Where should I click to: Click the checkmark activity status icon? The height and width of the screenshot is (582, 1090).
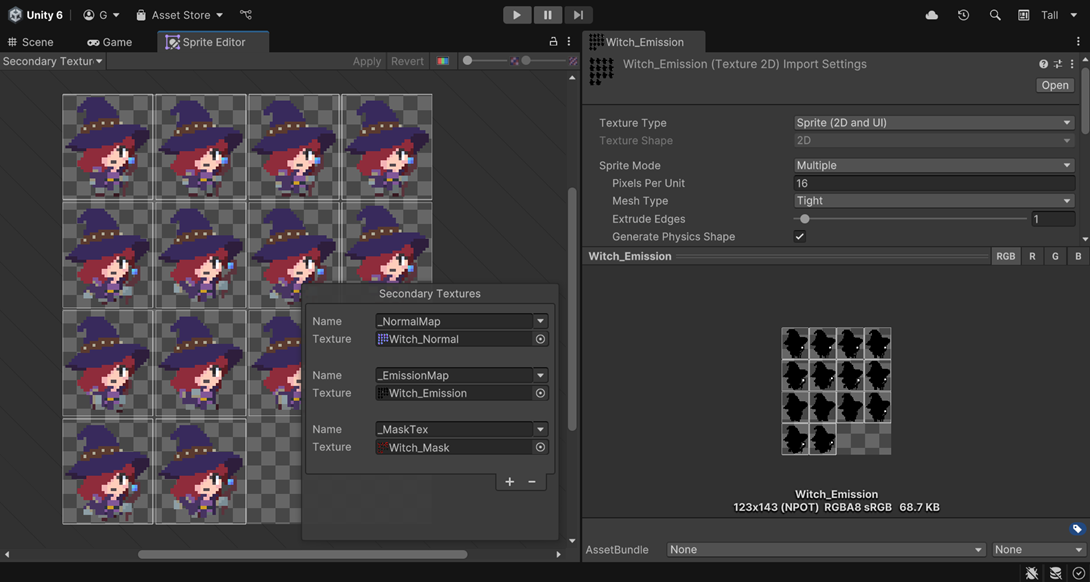click(1078, 572)
